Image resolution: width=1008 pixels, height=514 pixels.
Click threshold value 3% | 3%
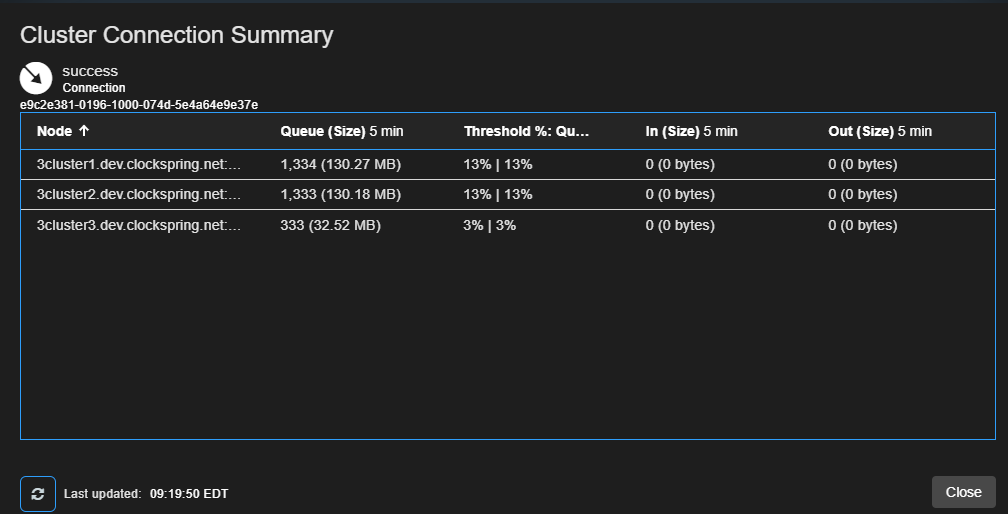click(x=489, y=226)
